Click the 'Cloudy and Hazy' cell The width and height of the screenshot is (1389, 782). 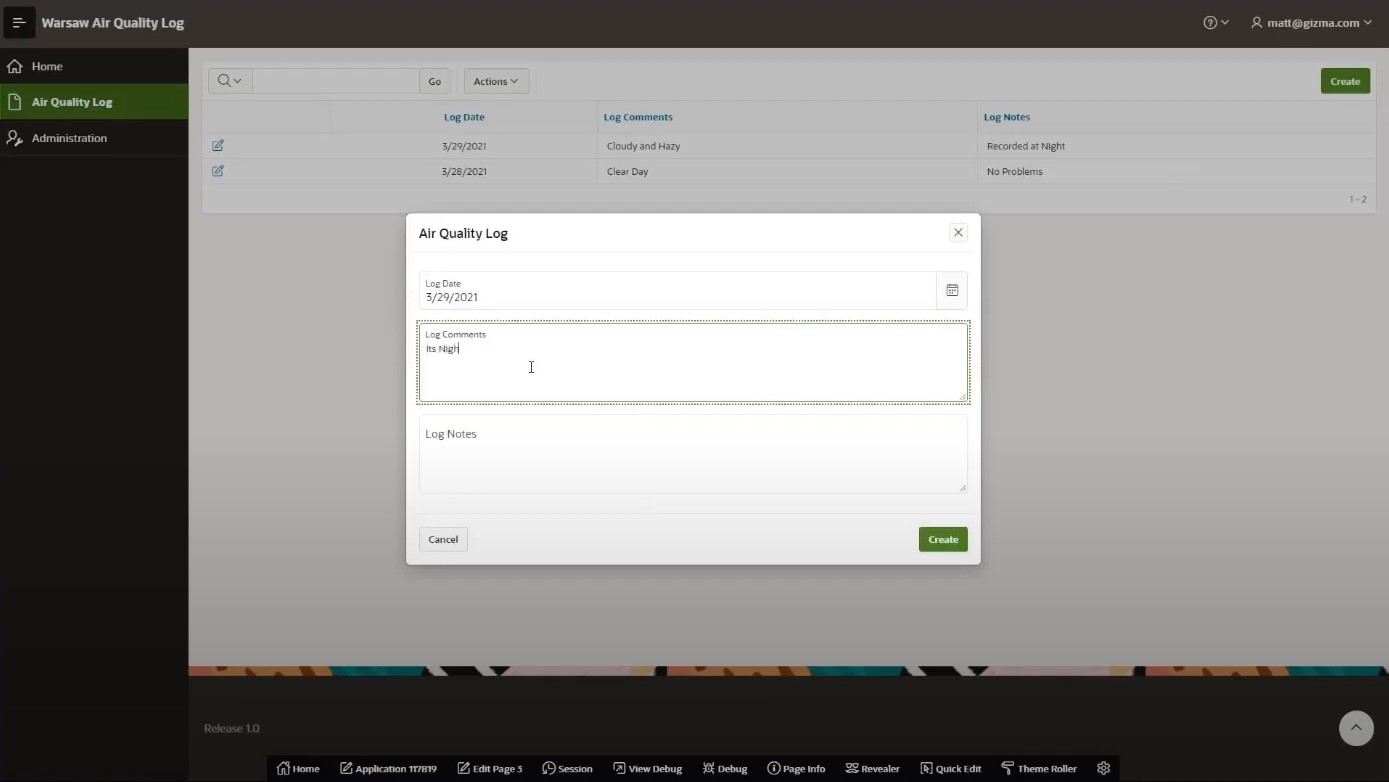pos(787,146)
